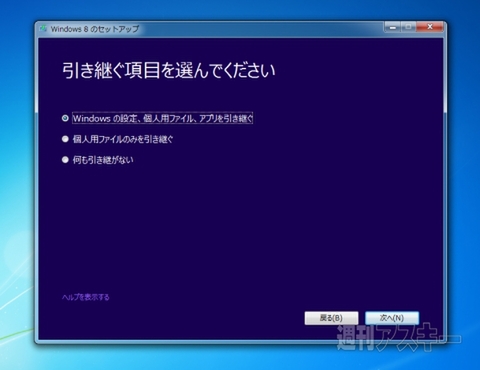This screenshot has height=370, width=480.
Task: Minimize the Windows 8 setup window
Action: [x=393, y=27]
